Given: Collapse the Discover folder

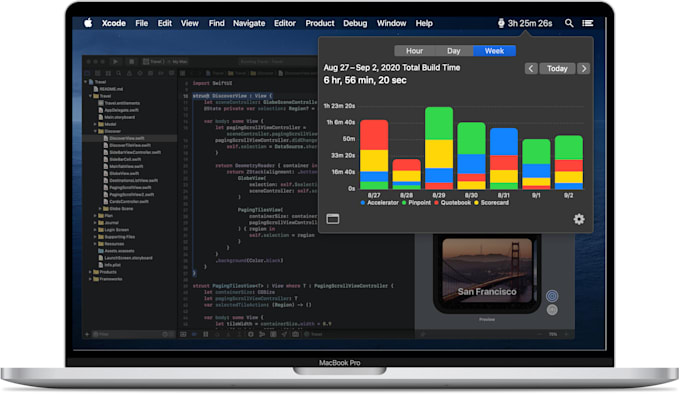Looking at the screenshot, I should (95, 131).
